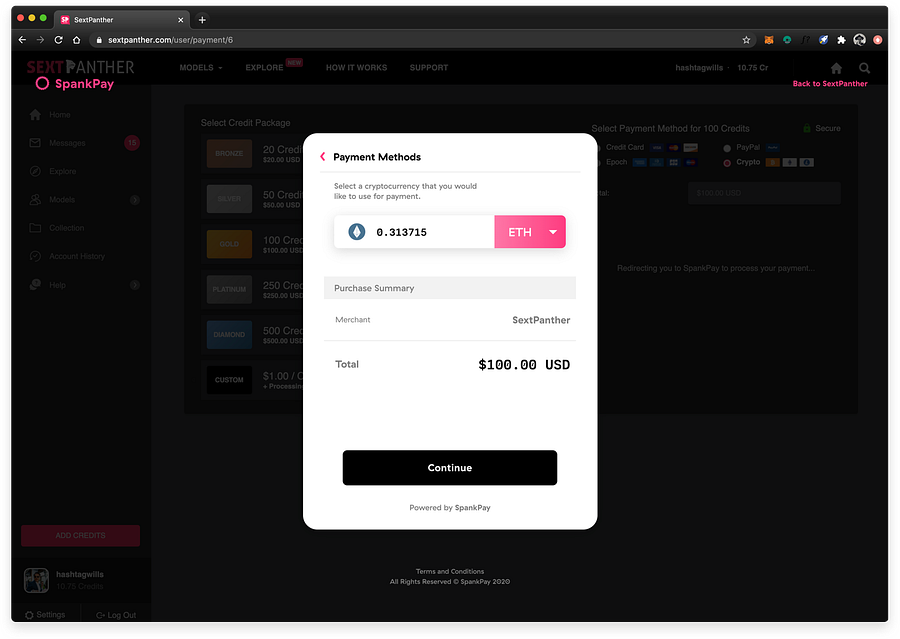Click the SpankPay logo
The height and width of the screenshot is (639, 900).
click(x=75, y=84)
